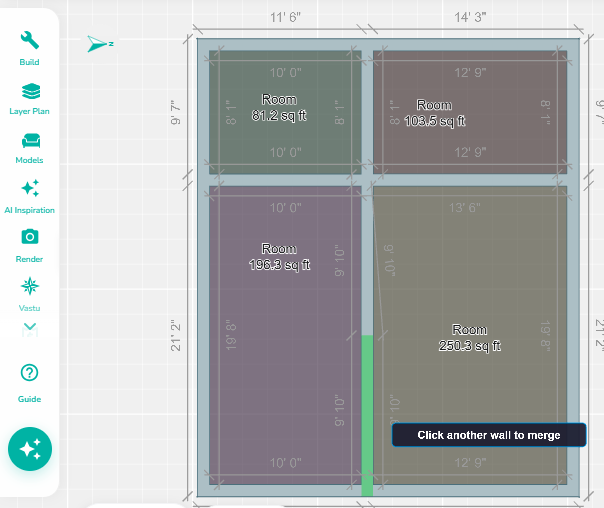The width and height of the screenshot is (604, 508).
Task: Select the 250.3 sq ft room
Action: (x=470, y=335)
